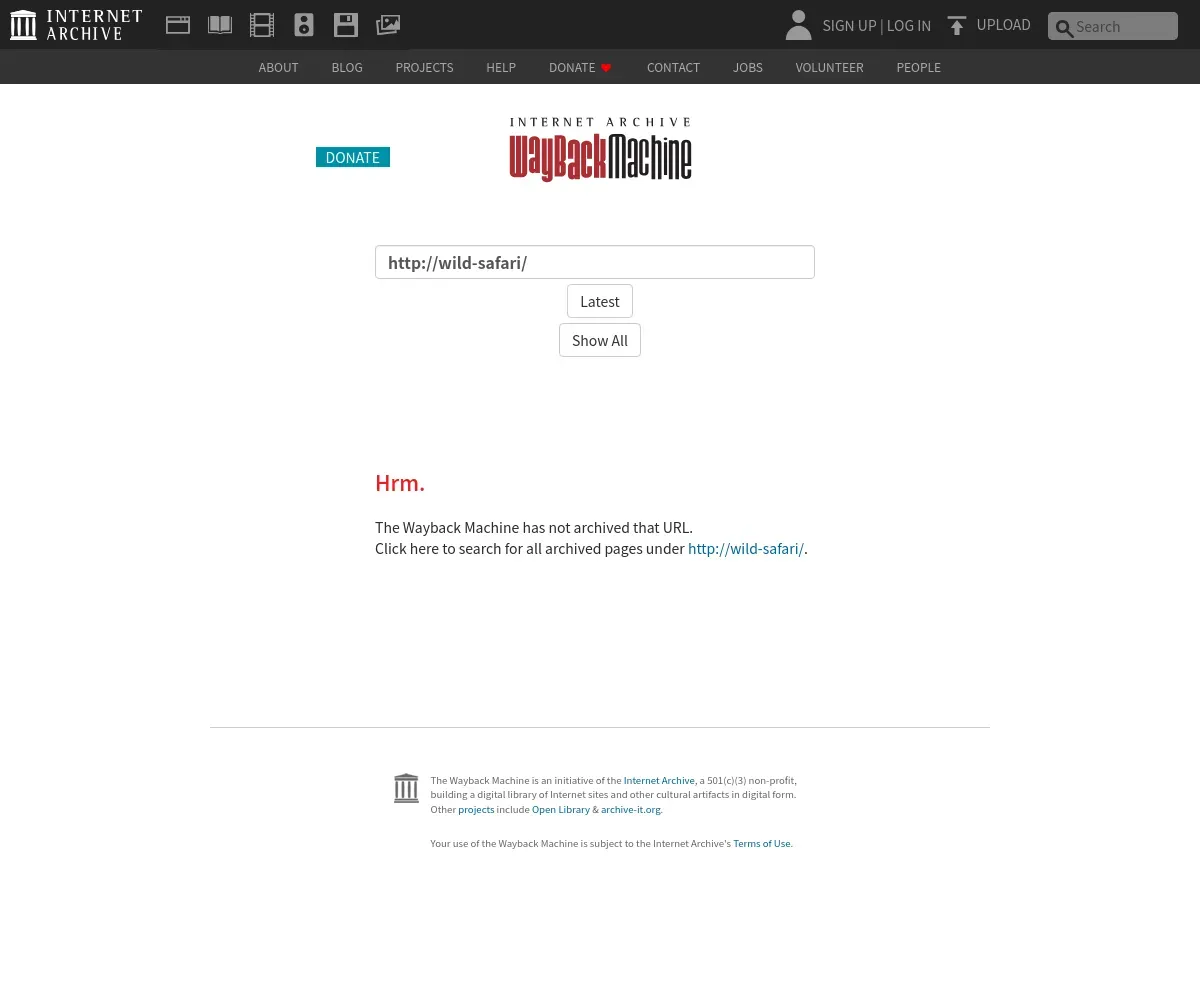Open the Video film-strip icon

pyautogui.click(x=262, y=25)
